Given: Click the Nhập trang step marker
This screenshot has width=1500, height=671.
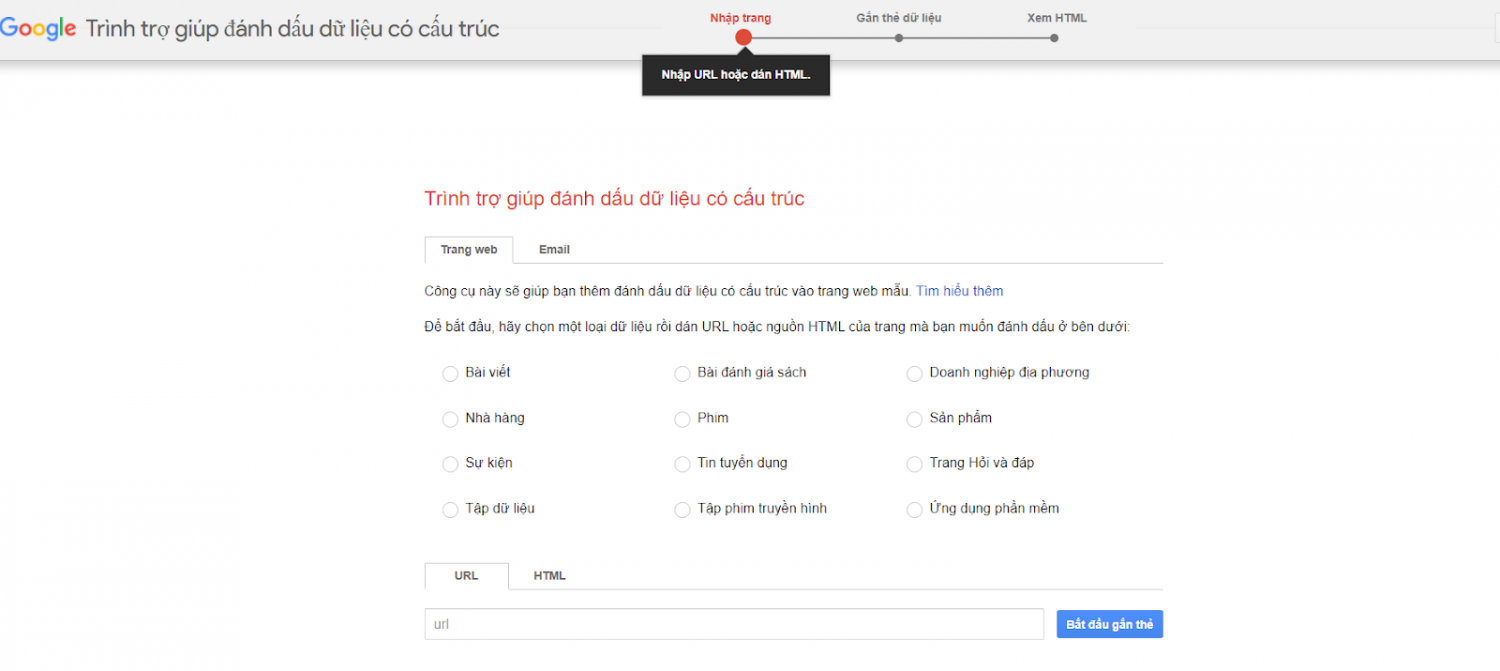Looking at the screenshot, I should 743,38.
